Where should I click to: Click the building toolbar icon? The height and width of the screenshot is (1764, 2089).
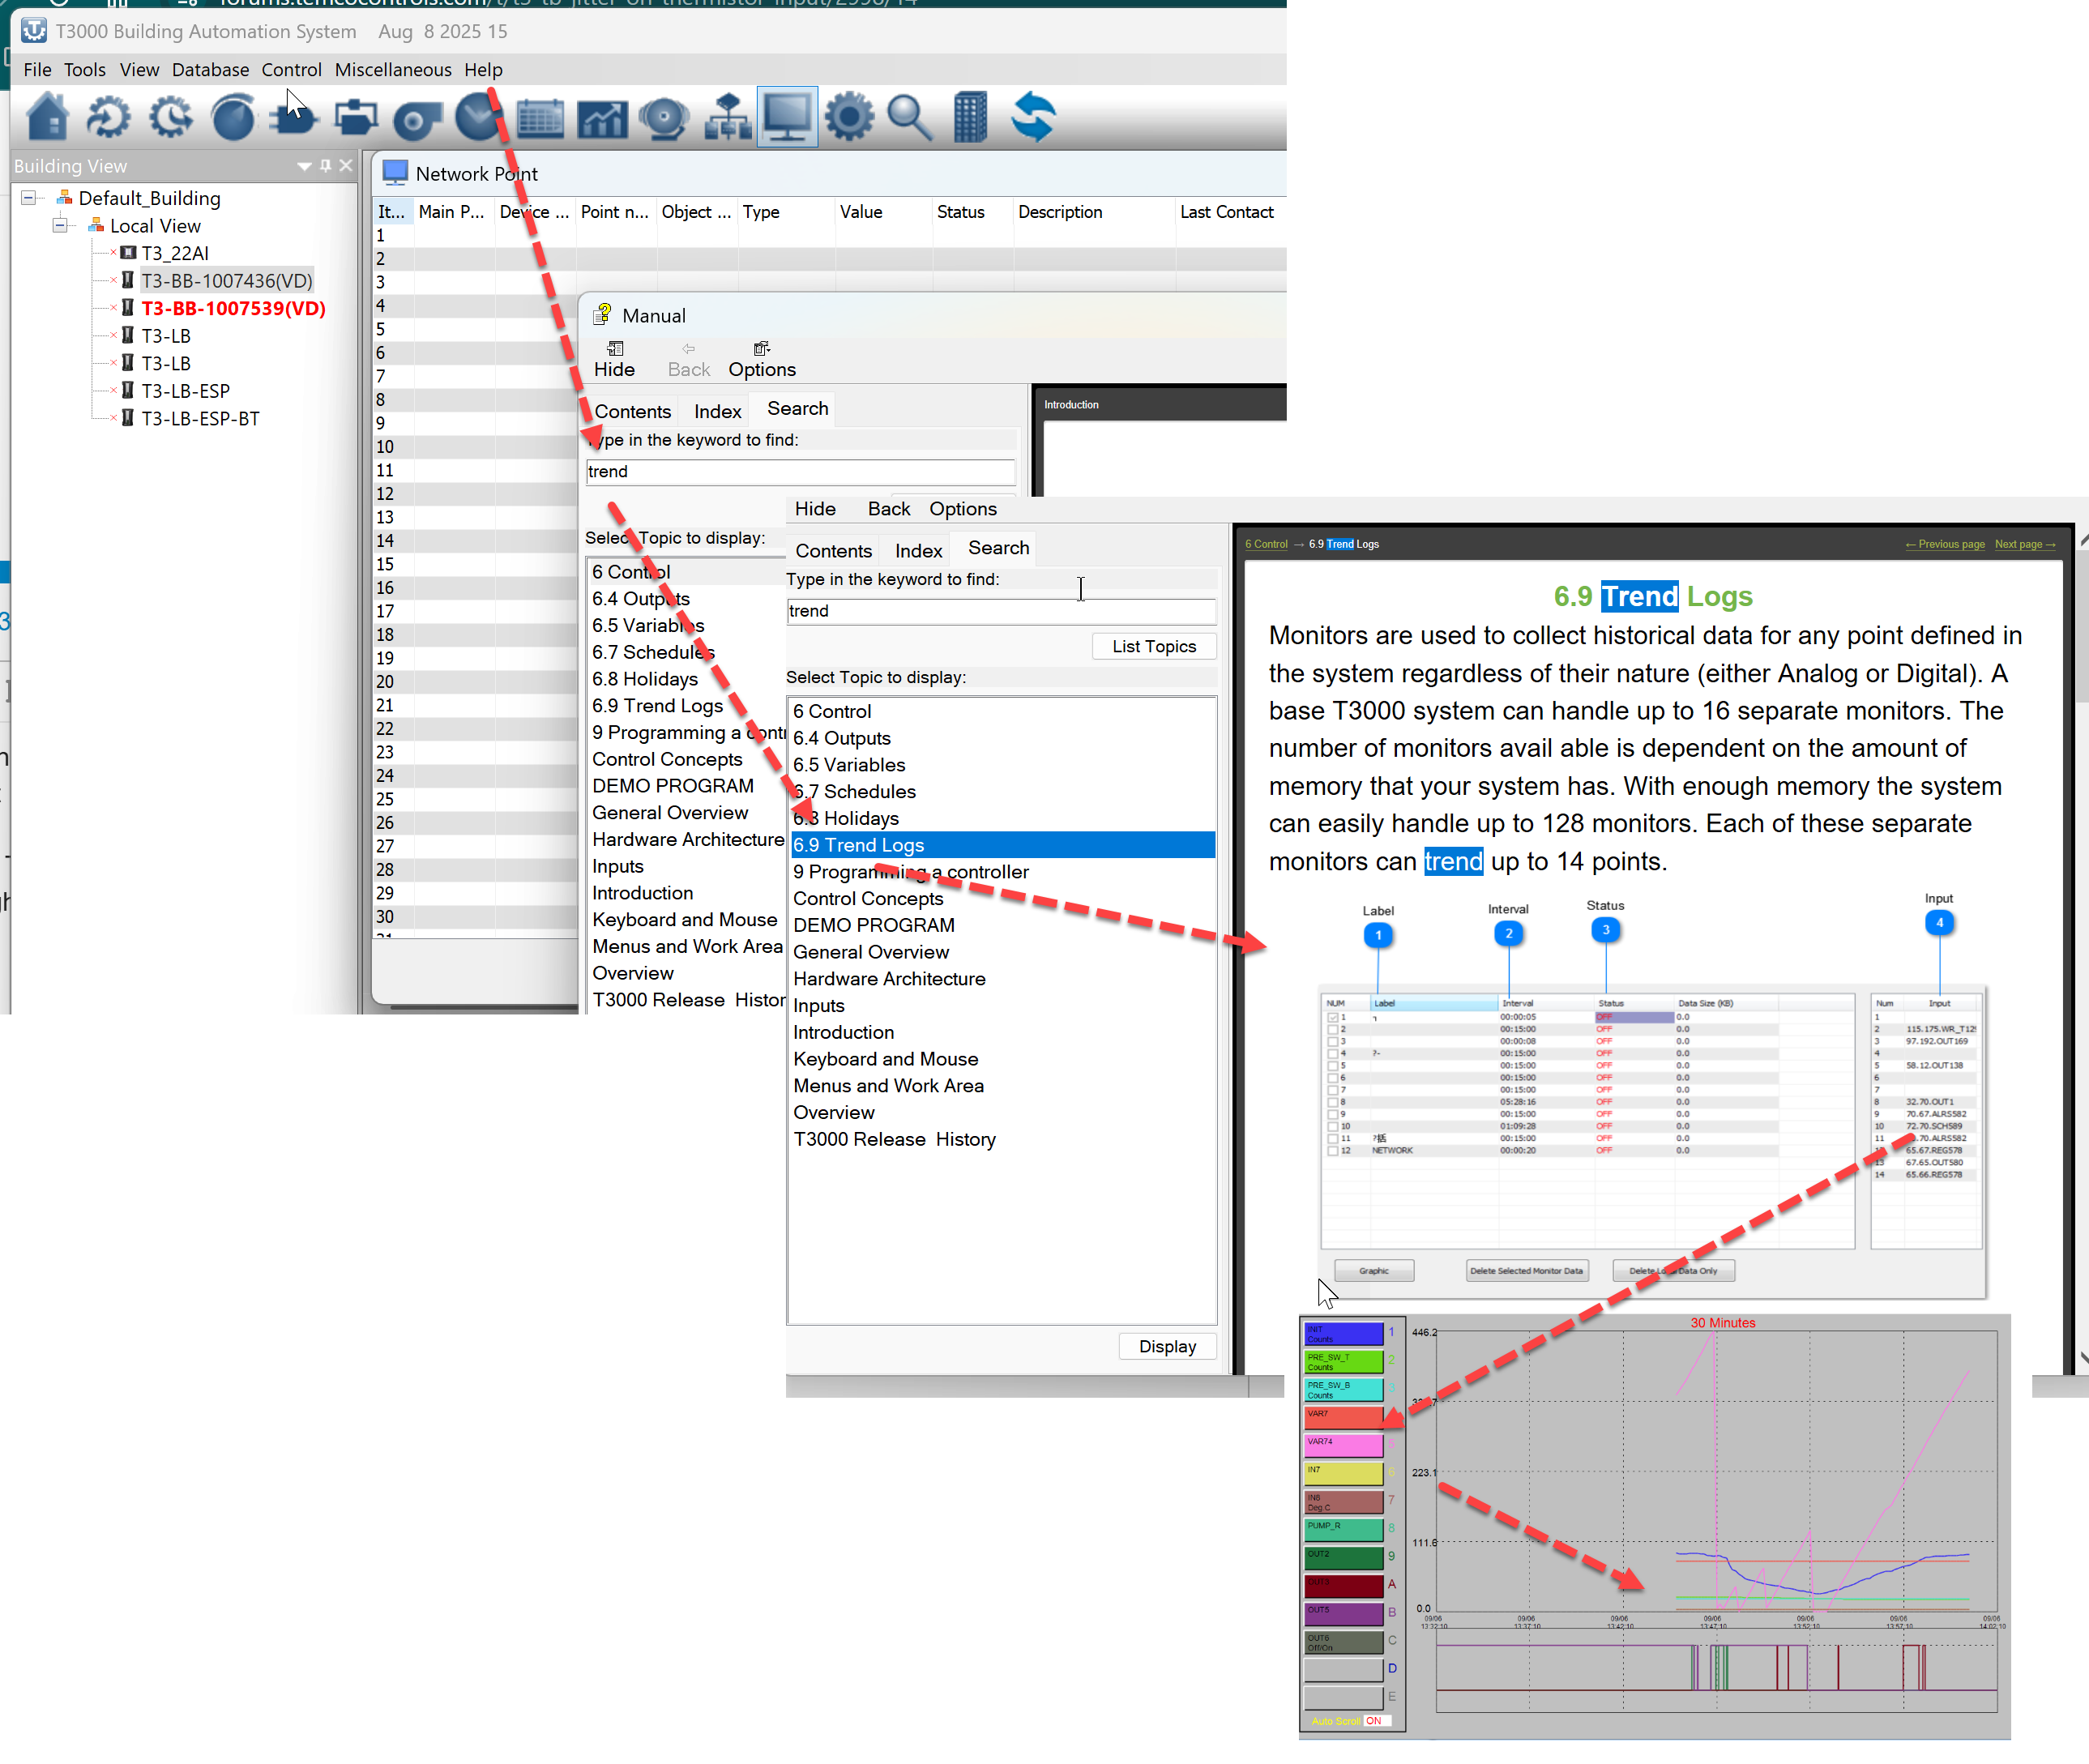pos(970,118)
